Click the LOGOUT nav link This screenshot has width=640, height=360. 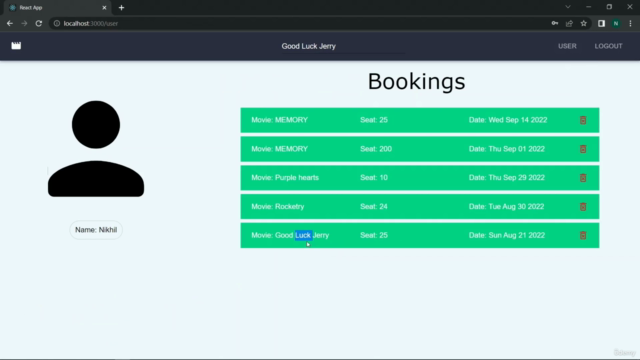(608, 46)
